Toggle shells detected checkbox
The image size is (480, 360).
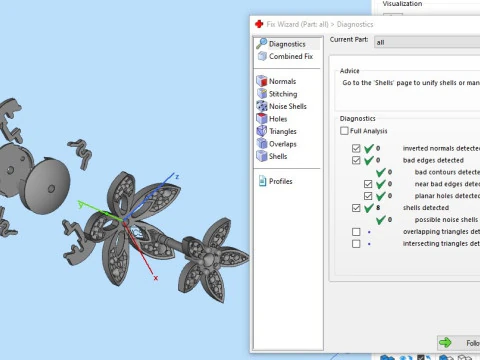tap(356, 208)
